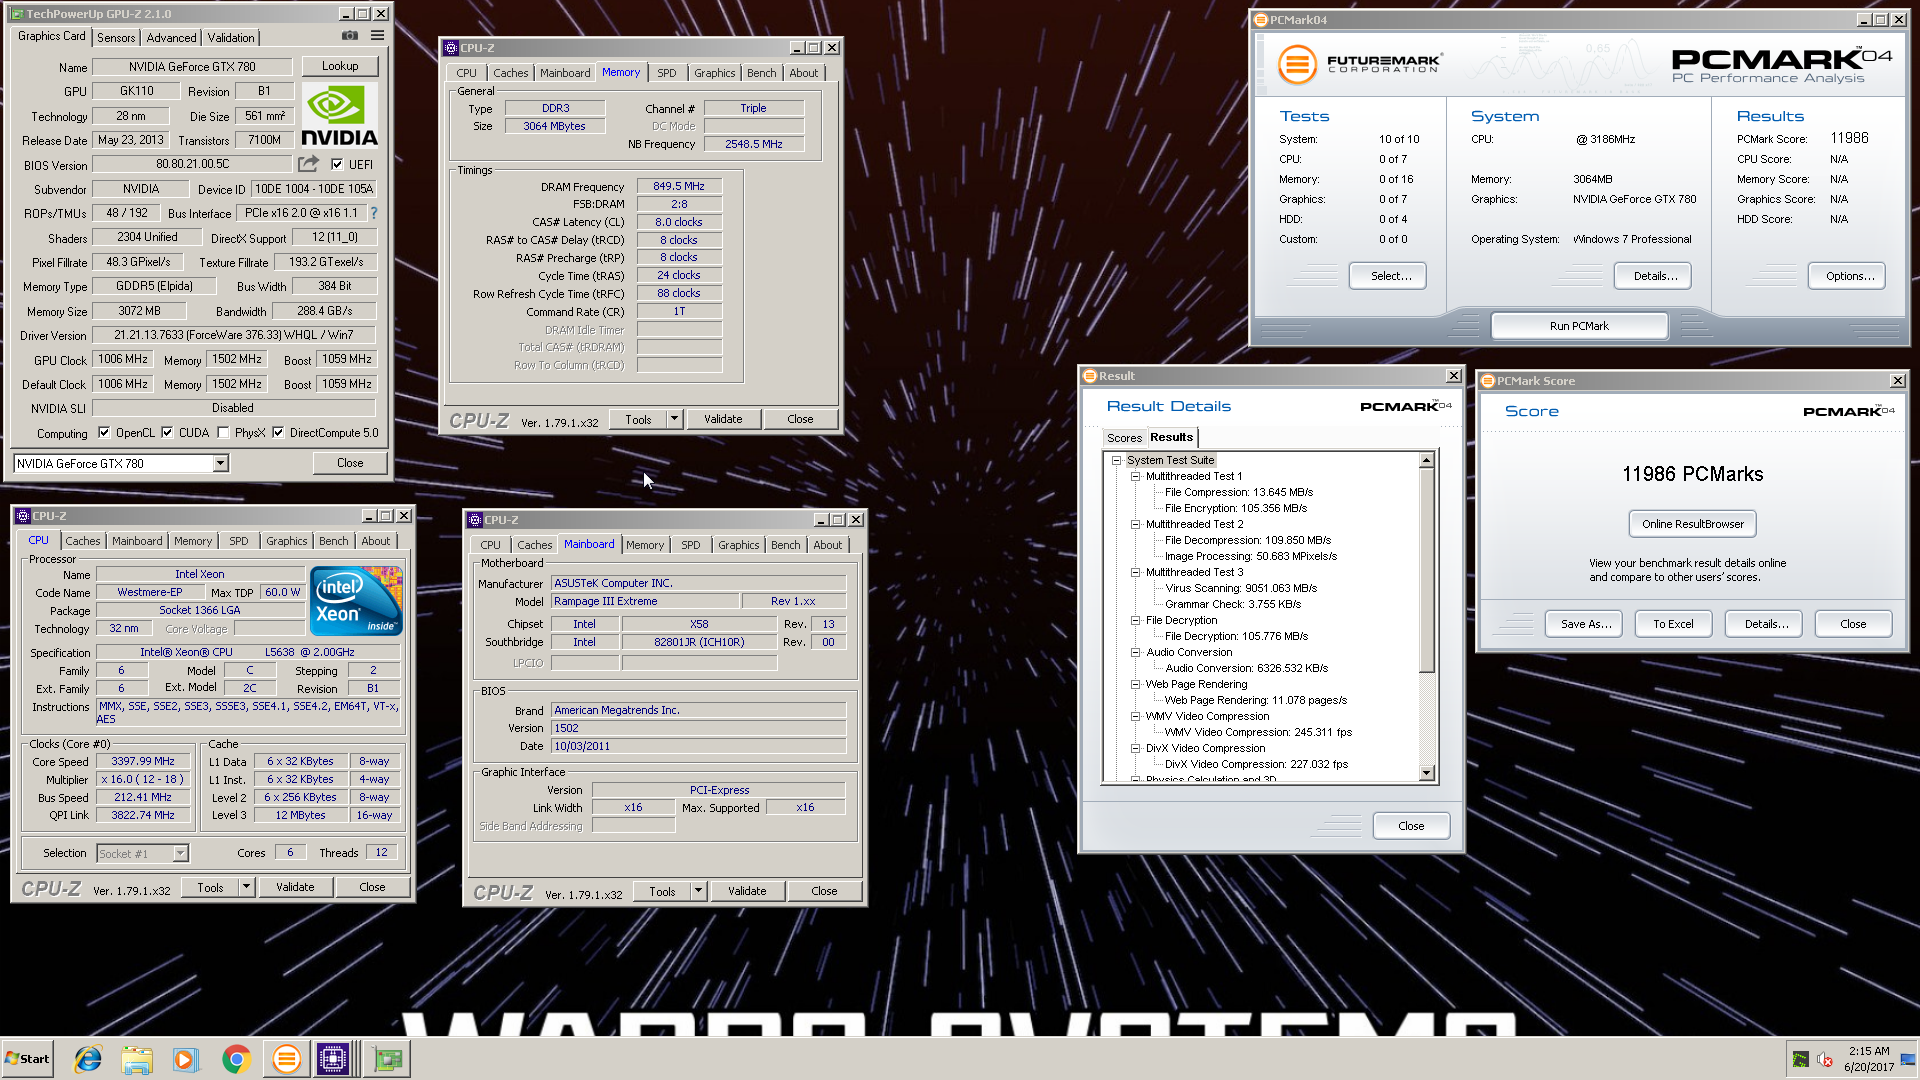Click the Start button
The image size is (1920, 1080).
[27, 1059]
